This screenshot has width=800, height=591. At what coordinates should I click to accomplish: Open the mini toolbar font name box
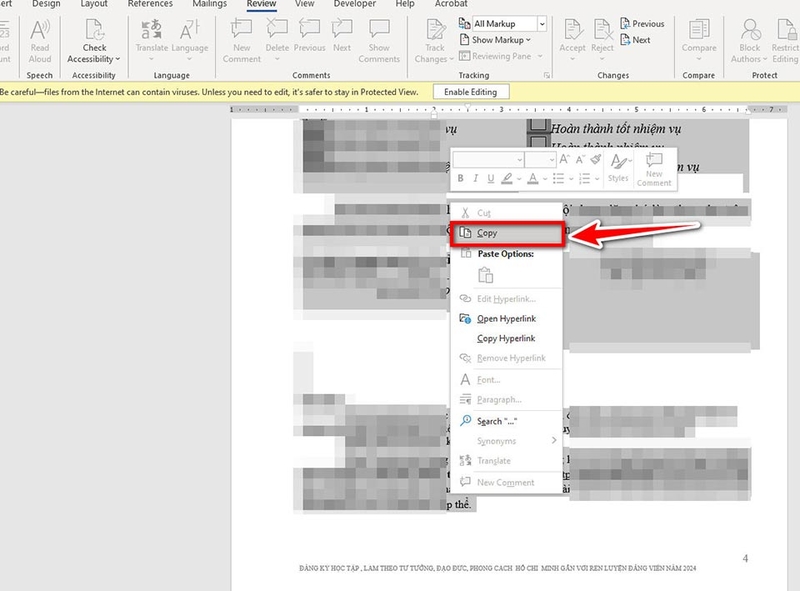point(488,160)
